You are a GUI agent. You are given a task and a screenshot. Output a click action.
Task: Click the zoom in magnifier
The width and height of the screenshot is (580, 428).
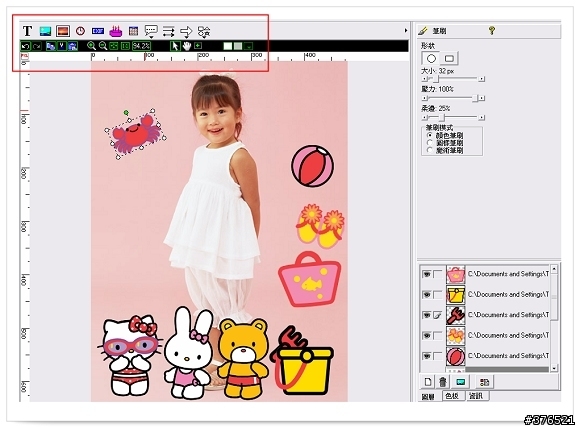coord(91,46)
